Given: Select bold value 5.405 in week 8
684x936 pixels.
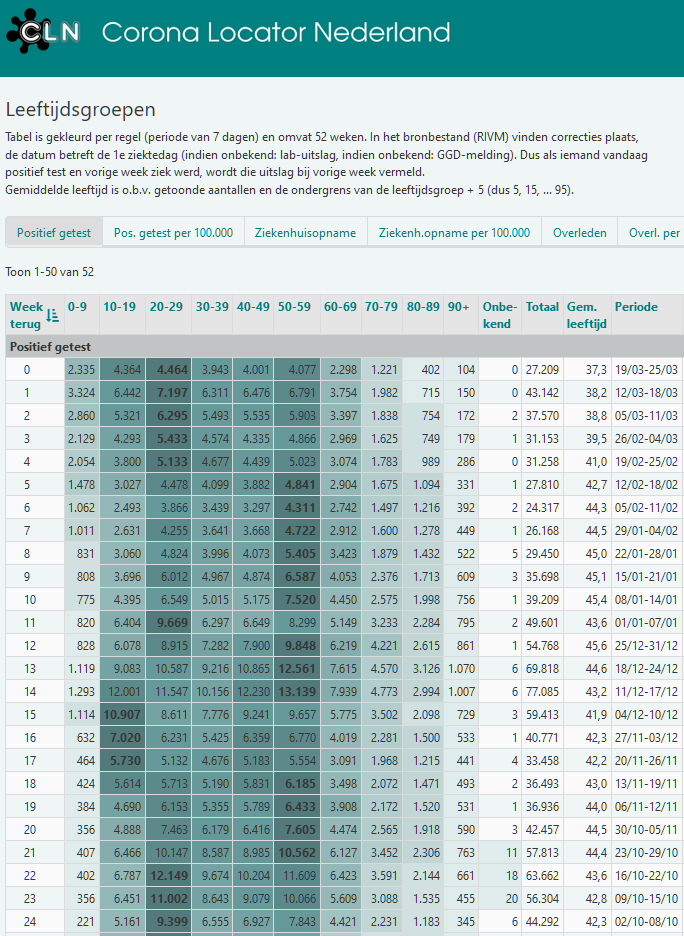Looking at the screenshot, I should [297, 553].
